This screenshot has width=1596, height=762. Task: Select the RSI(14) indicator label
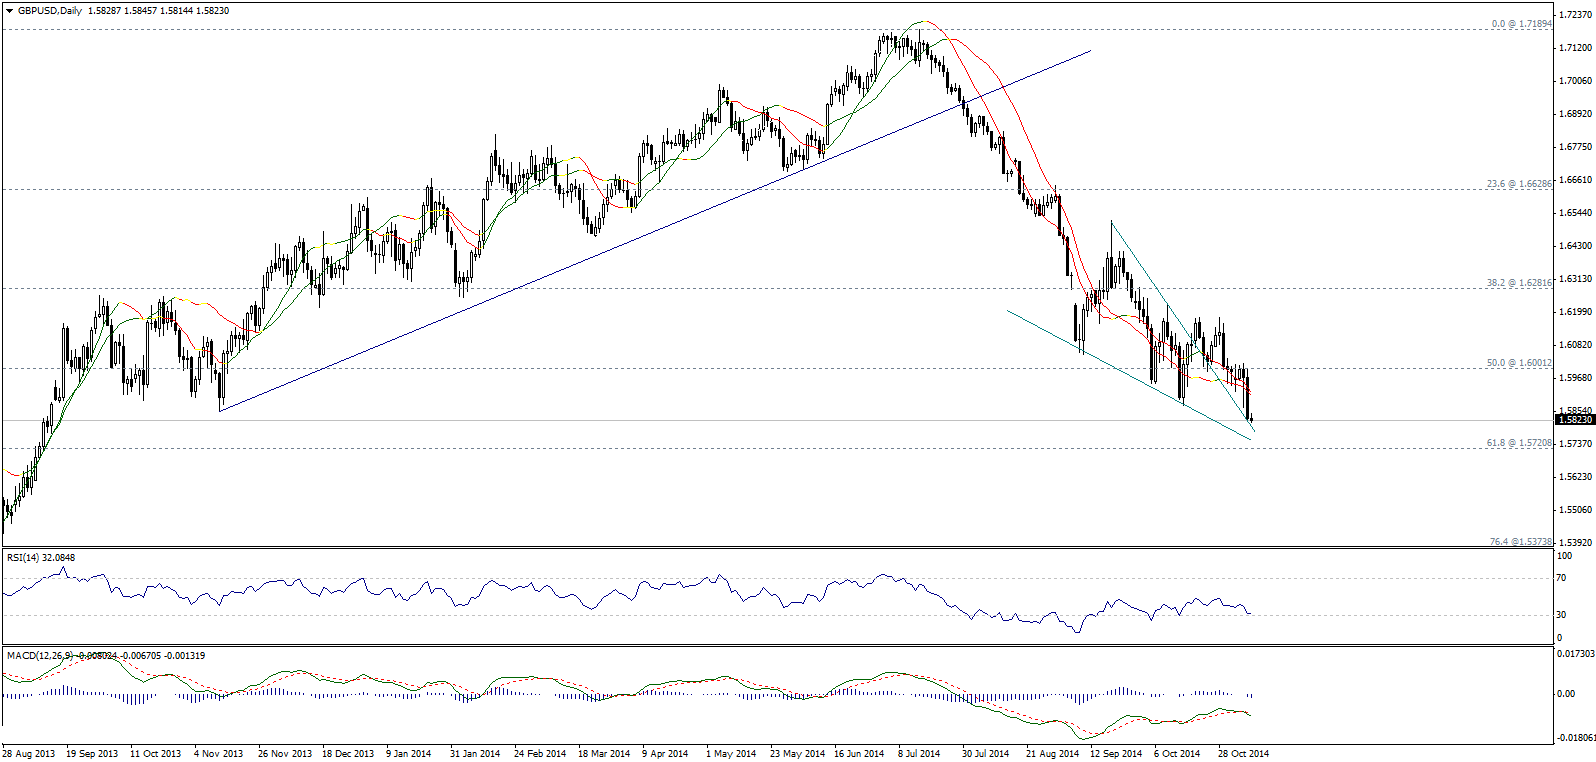(23, 557)
